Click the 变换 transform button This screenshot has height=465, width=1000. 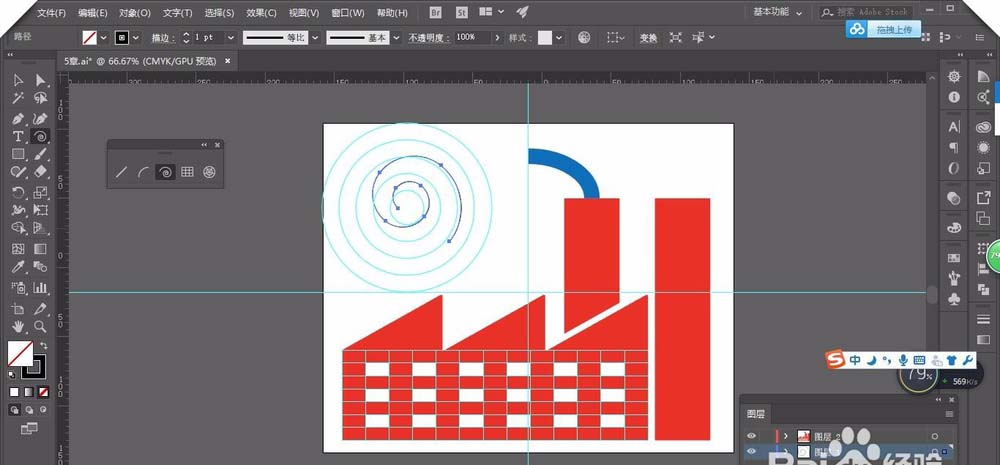coord(649,38)
